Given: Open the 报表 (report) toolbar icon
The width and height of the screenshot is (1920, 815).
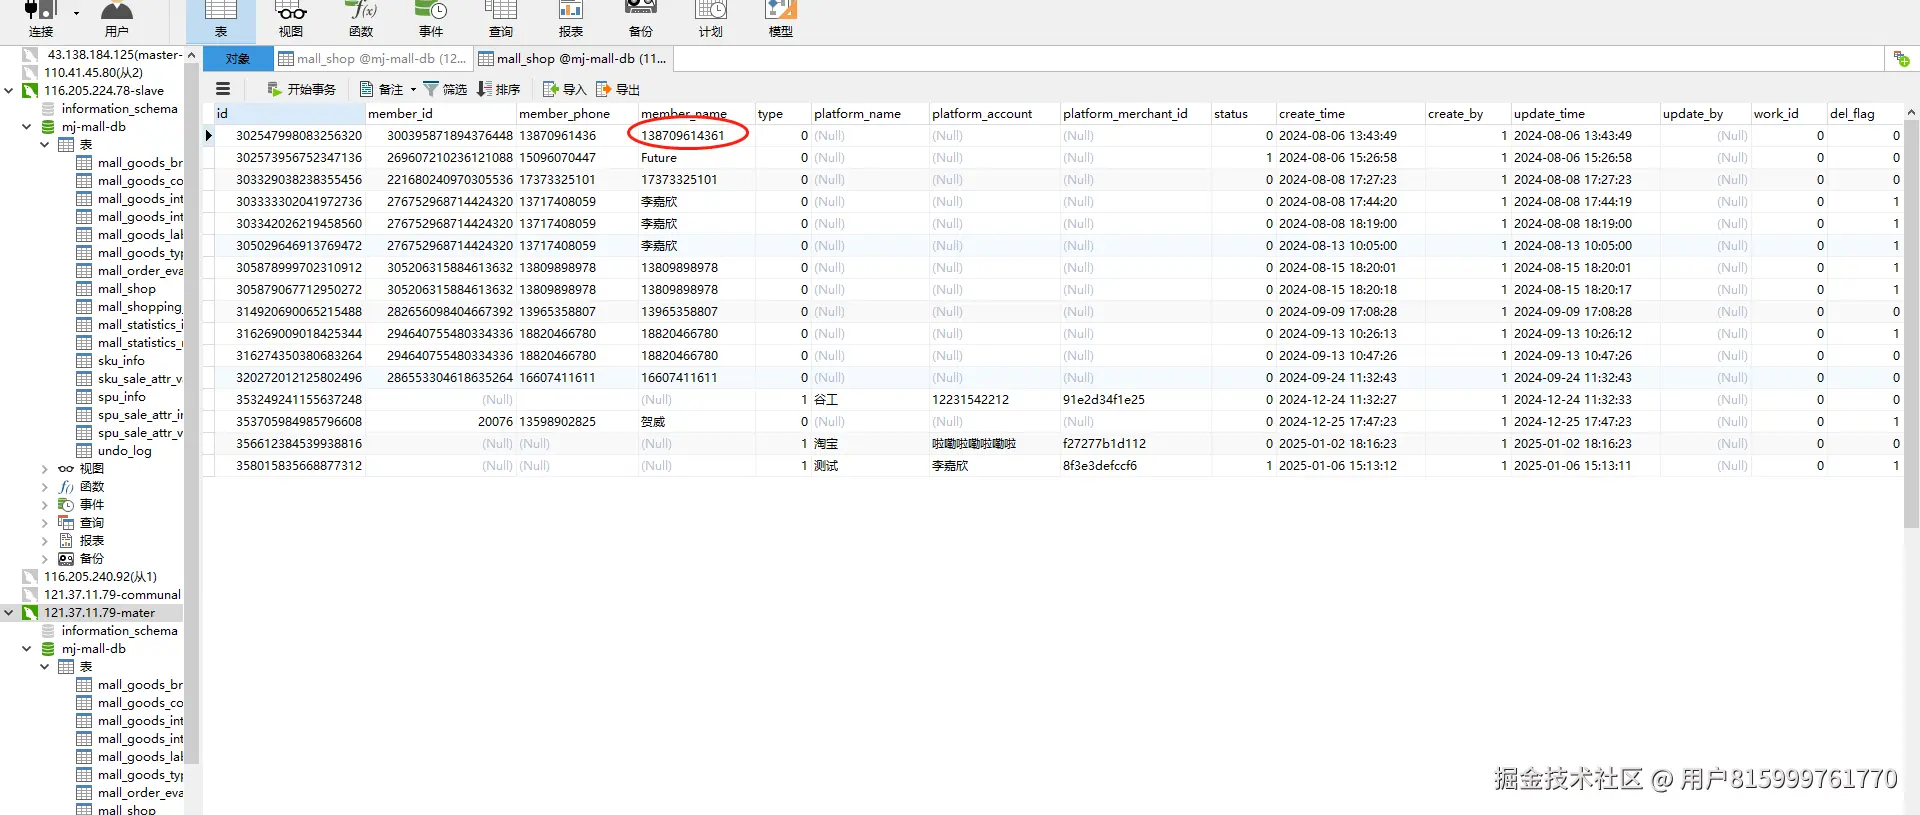Looking at the screenshot, I should coord(571,18).
